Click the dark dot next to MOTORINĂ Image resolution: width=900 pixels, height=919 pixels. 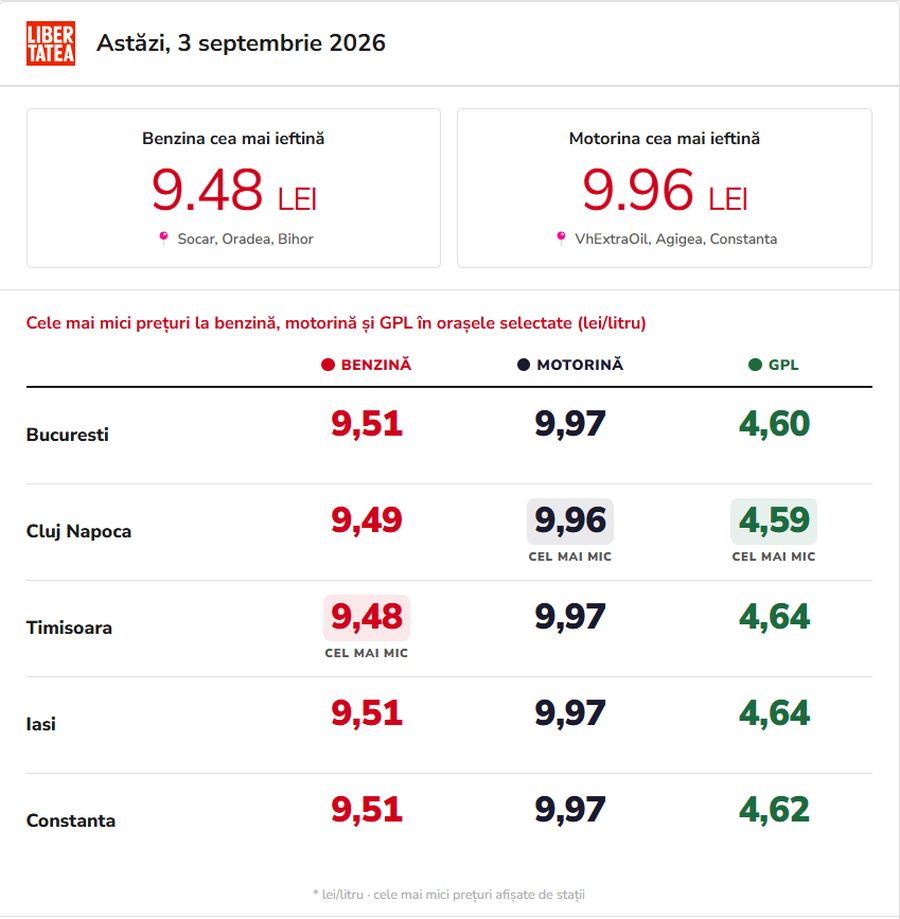pos(523,365)
